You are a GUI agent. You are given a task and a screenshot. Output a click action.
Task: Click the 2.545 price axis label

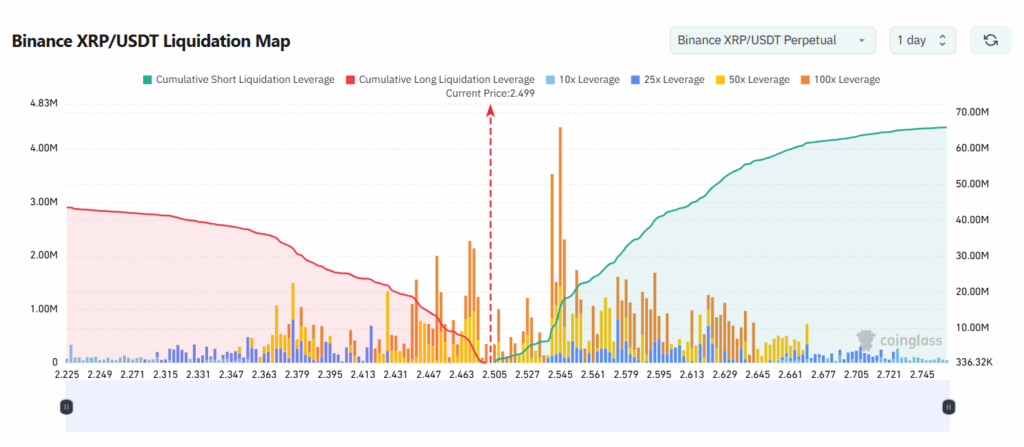click(561, 375)
